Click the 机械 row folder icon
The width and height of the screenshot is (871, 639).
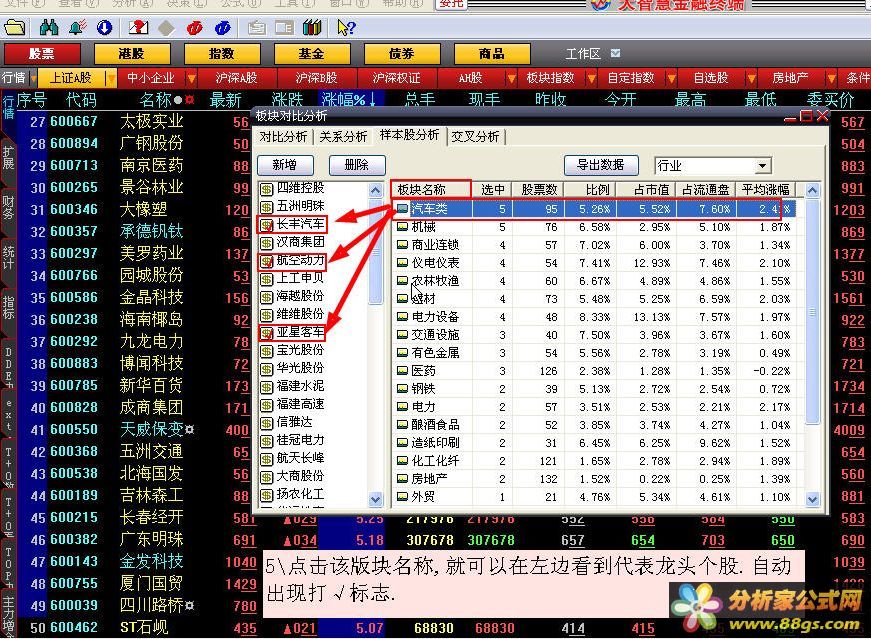[x=402, y=227]
